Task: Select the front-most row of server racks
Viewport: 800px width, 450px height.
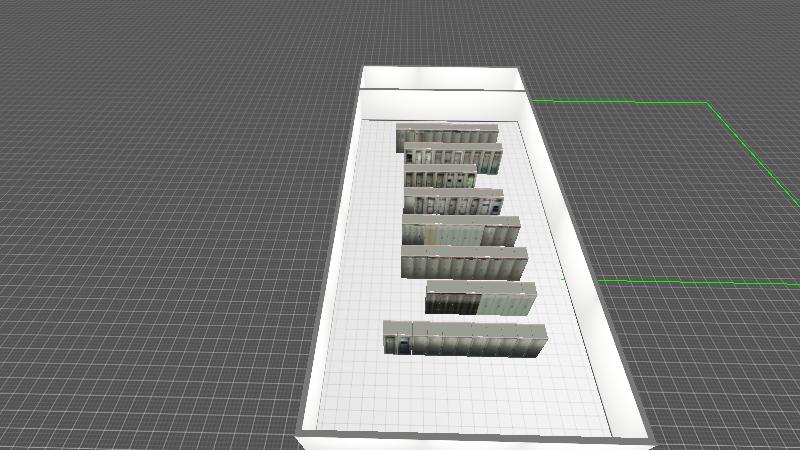Action: pos(465,339)
